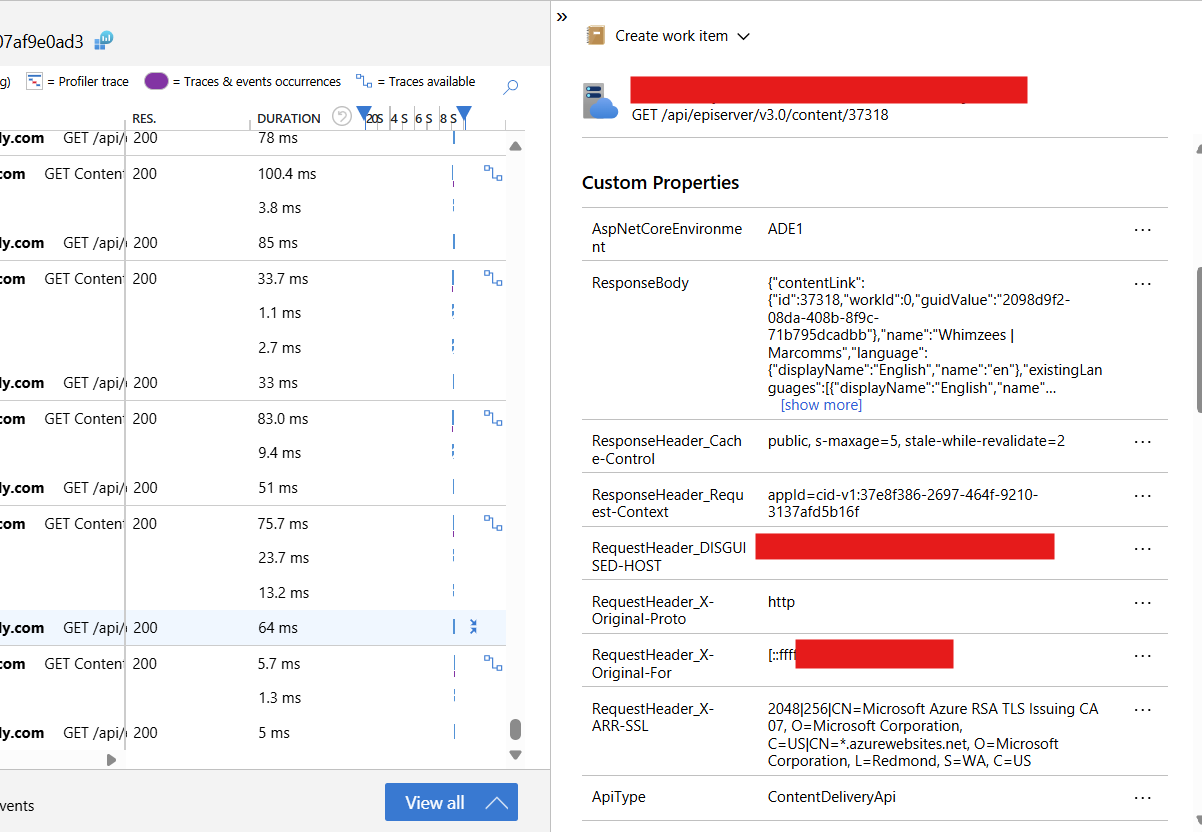This screenshot has width=1202, height=832.
Task: Click the Application Insights icon beside the operation ID
Action: pos(104,41)
